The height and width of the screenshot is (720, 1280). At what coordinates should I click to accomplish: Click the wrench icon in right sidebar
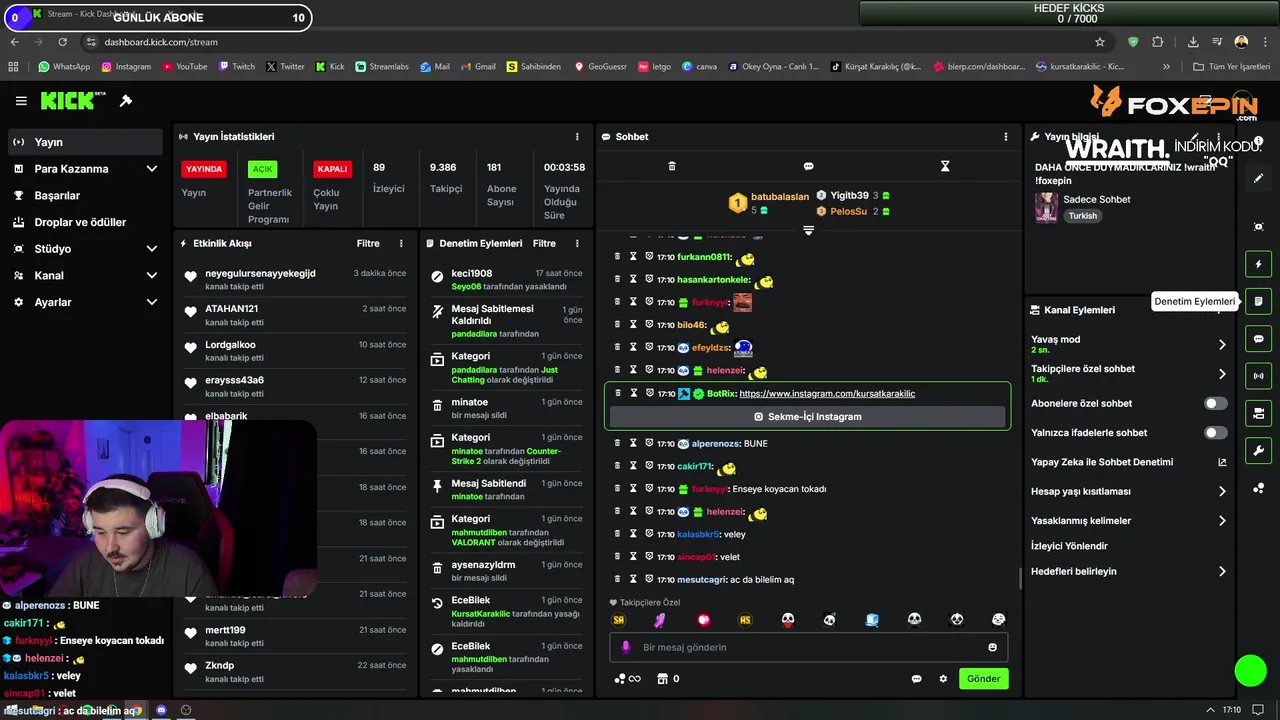pos(1259,450)
